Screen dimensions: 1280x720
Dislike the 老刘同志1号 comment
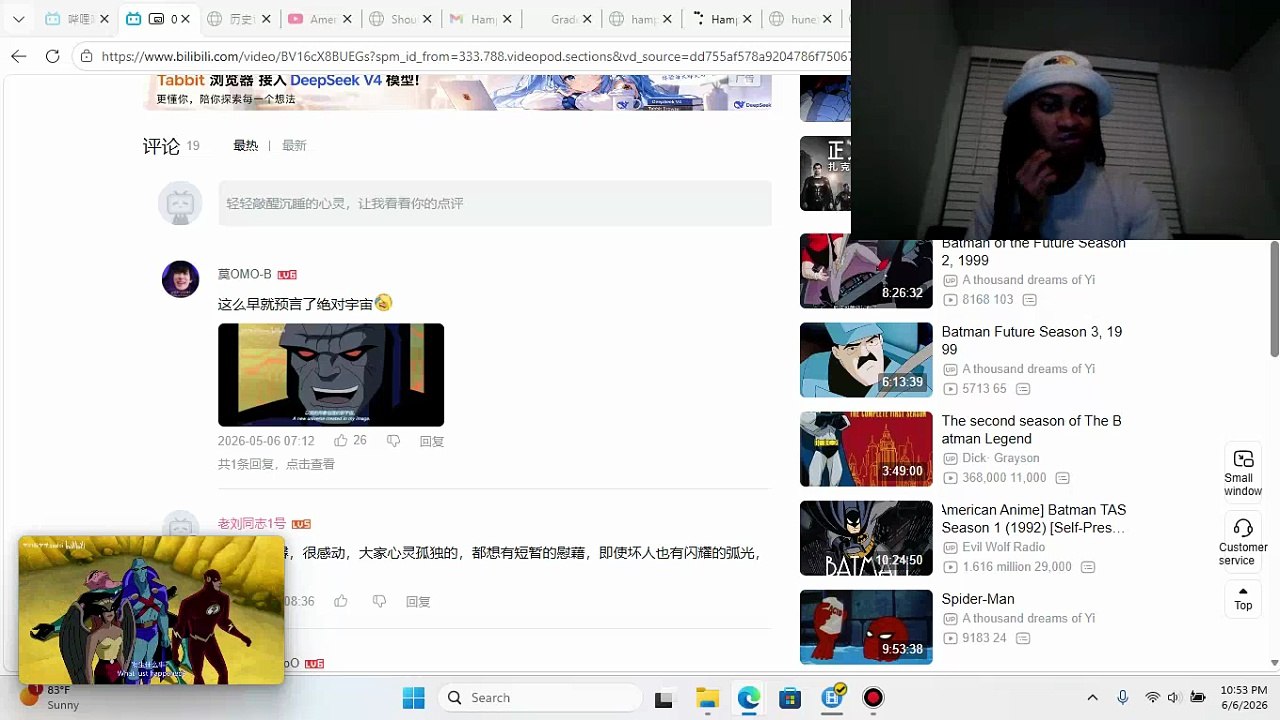click(379, 601)
